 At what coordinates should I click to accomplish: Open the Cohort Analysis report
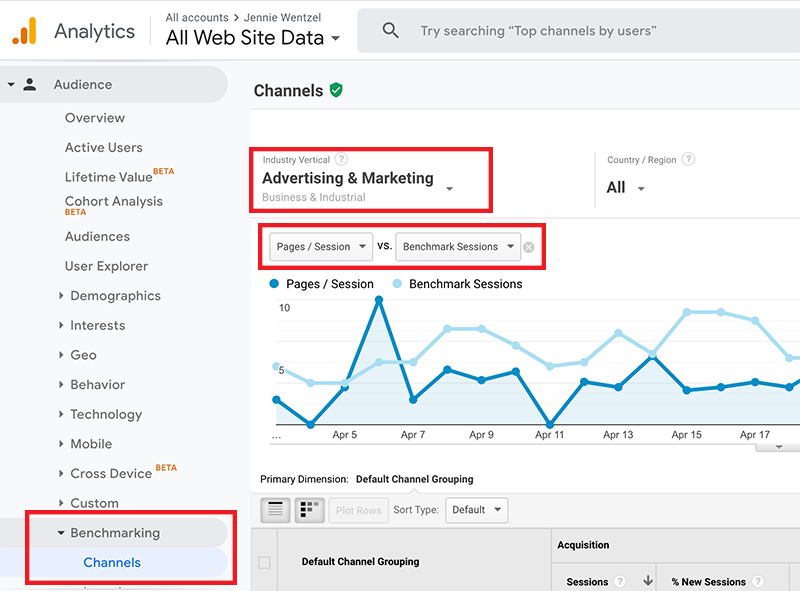click(x=114, y=204)
